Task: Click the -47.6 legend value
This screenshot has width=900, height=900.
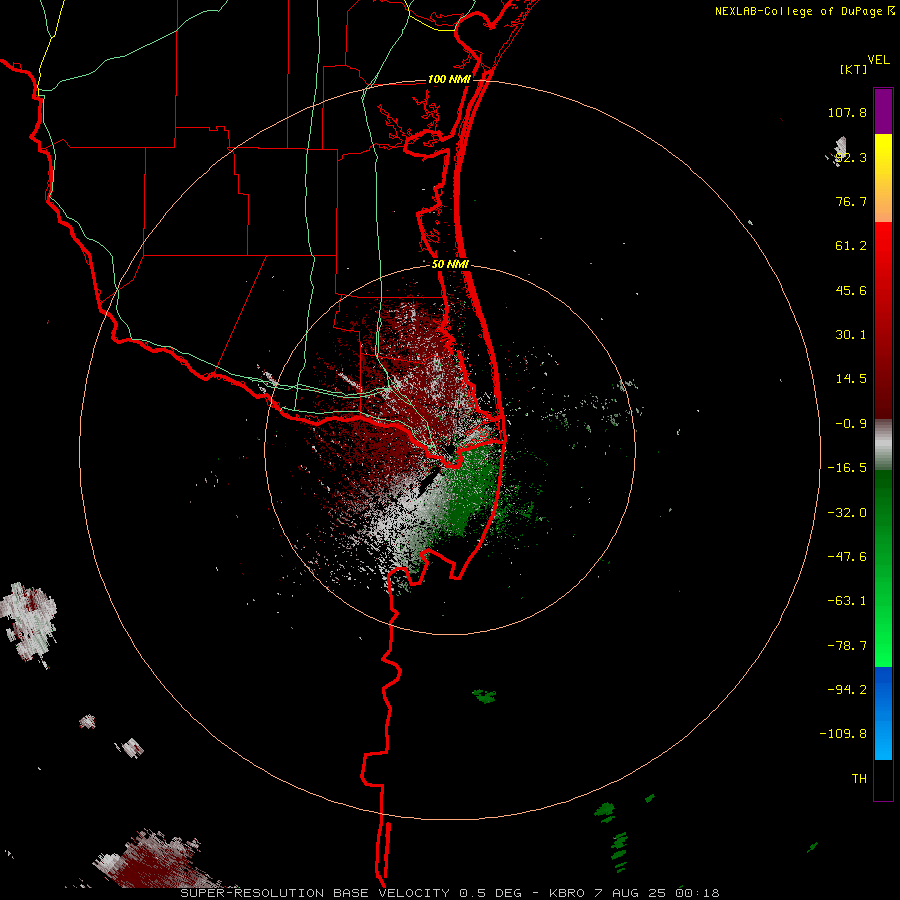Action: 847,557
